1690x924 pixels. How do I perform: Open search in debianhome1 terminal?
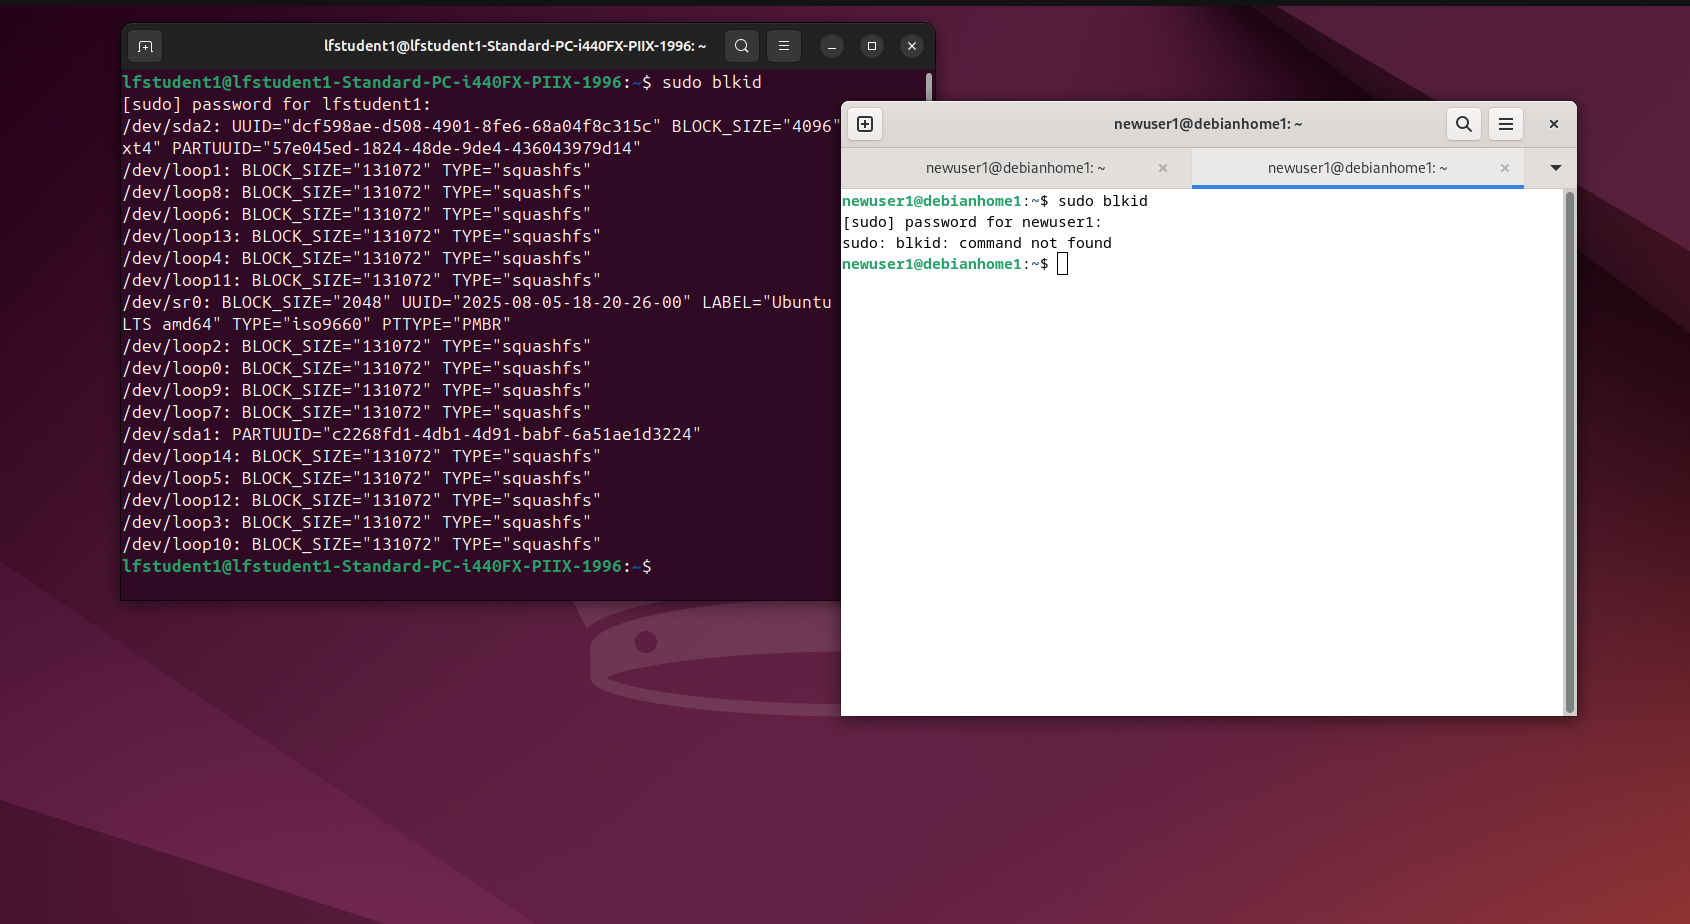(1464, 124)
